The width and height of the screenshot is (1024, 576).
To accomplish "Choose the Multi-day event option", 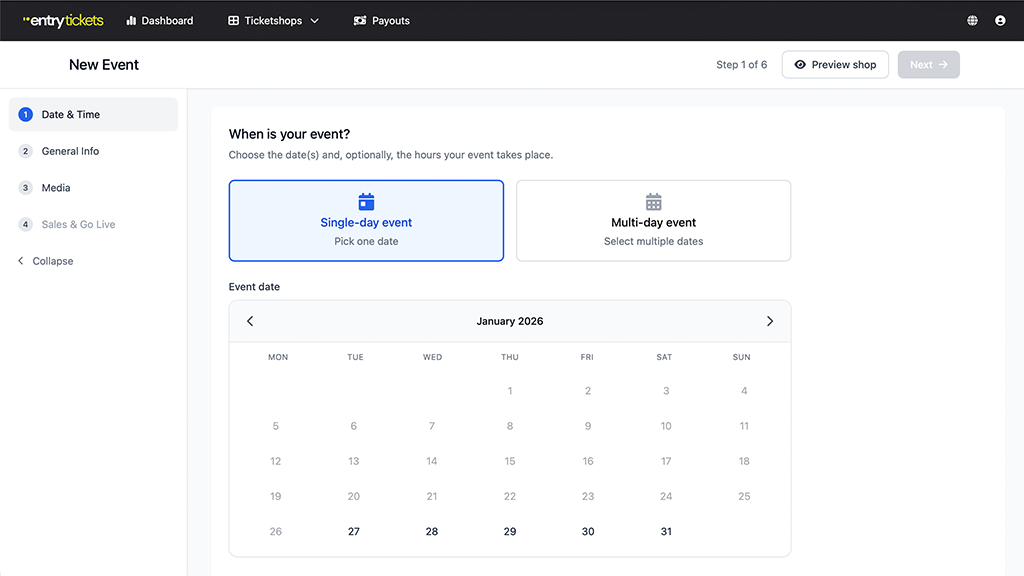I will click(653, 221).
